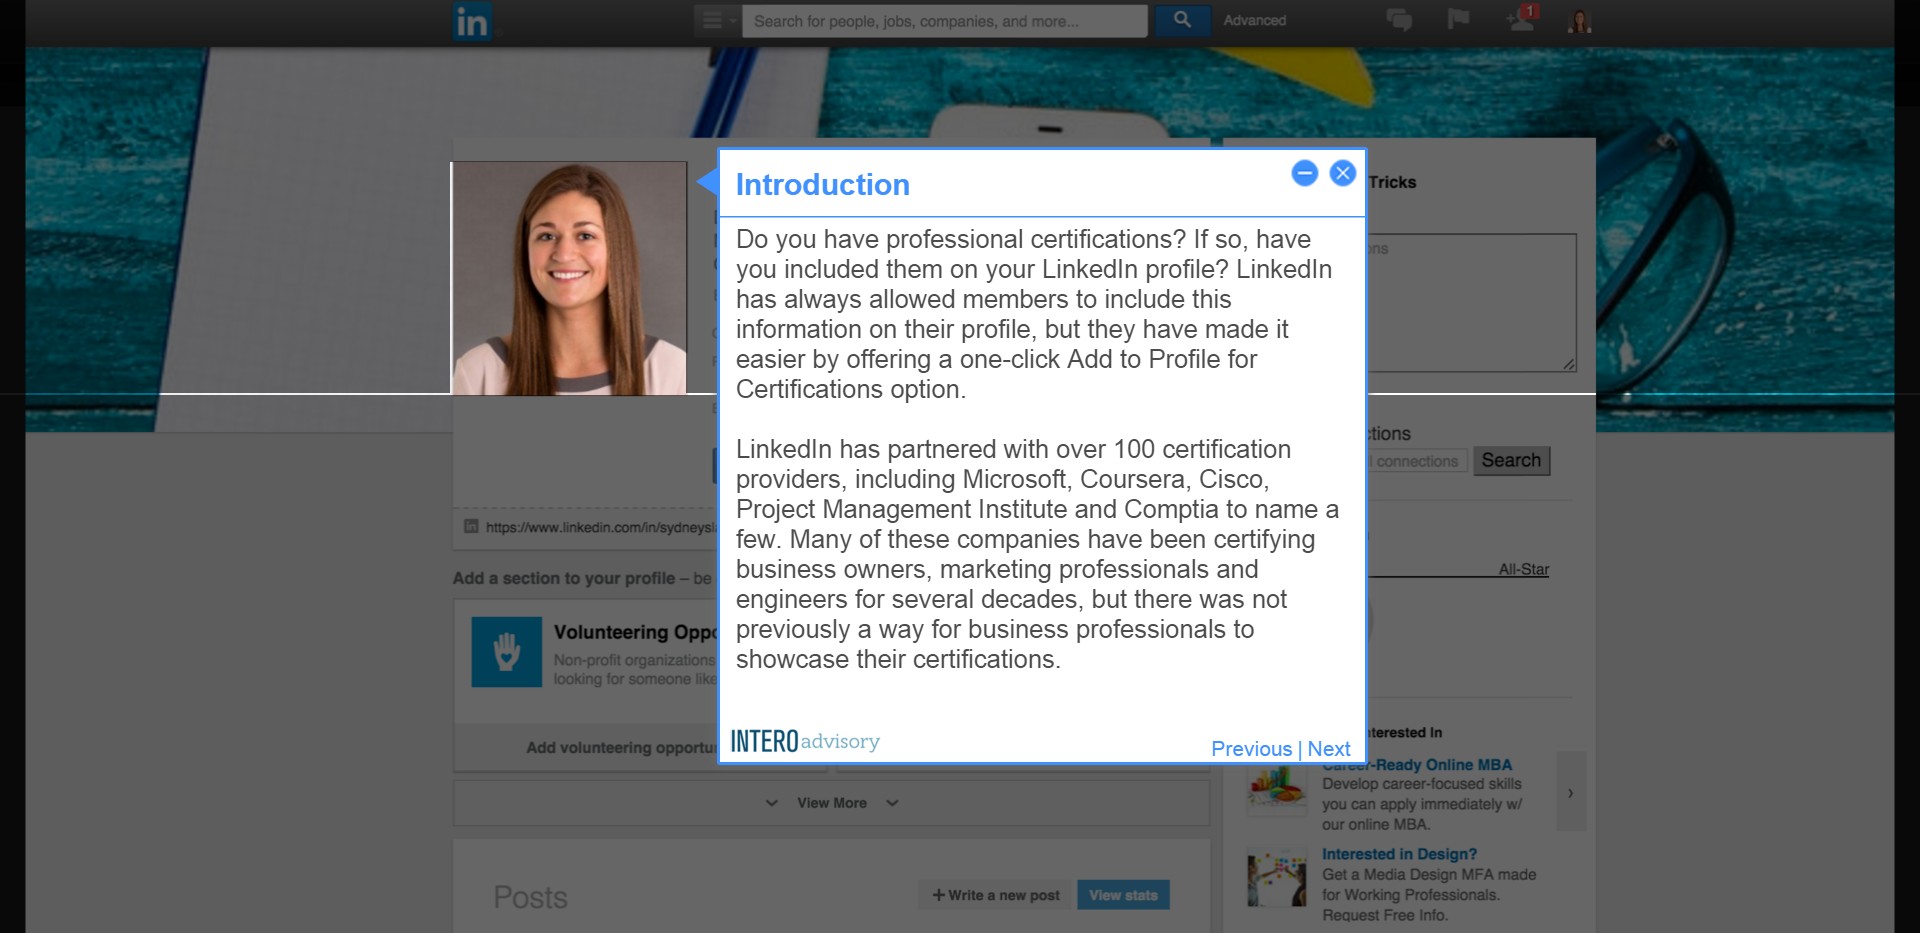Screen dimensions: 1920x933
Task: Click the connections Search button
Action: [x=1511, y=460]
